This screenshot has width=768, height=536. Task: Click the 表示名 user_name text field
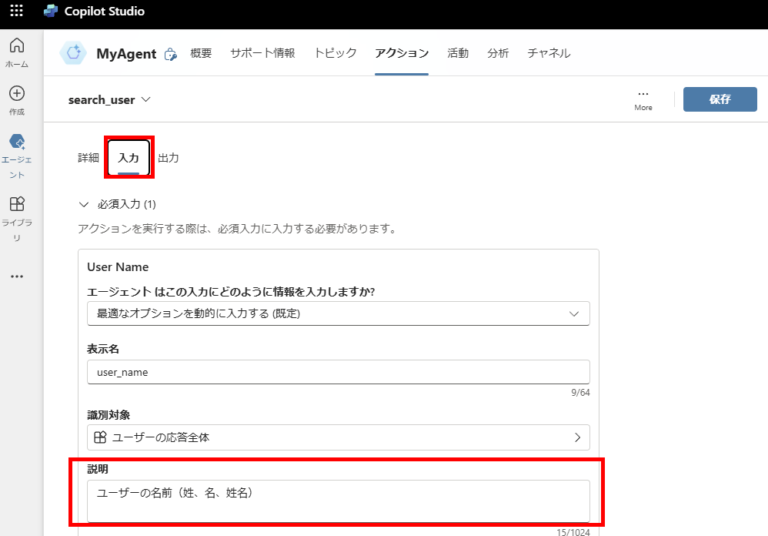(x=338, y=372)
